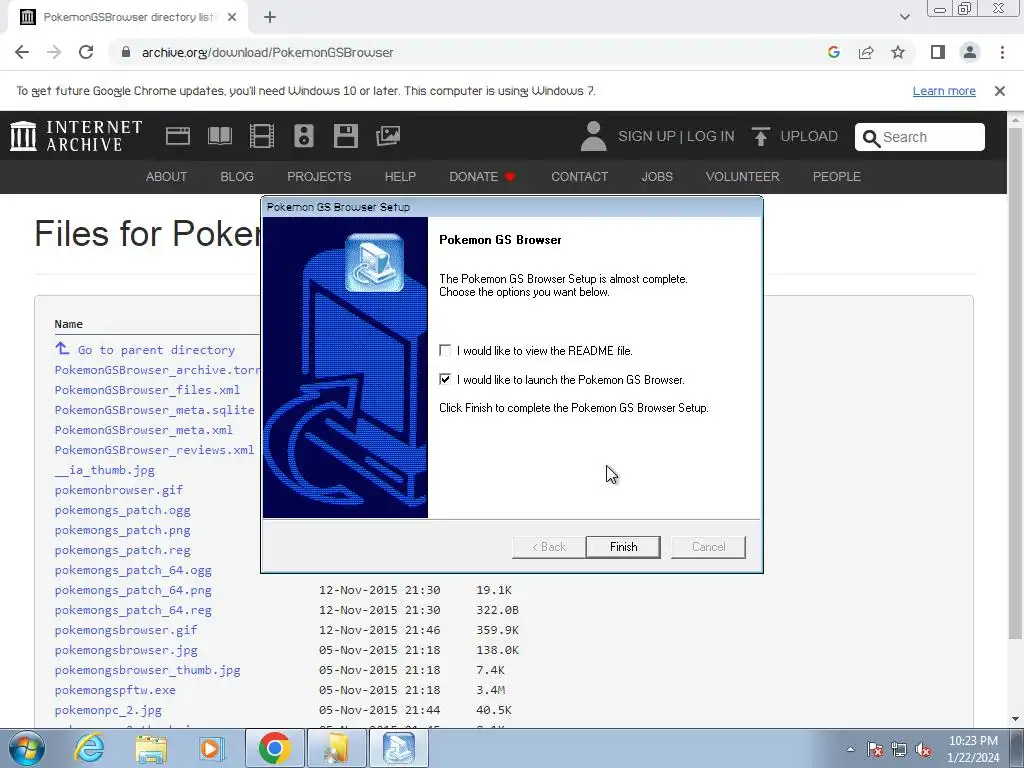This screenshot has height=768, width=1024.
Task: Click the address bar URL
Action: tap(267, 52)
